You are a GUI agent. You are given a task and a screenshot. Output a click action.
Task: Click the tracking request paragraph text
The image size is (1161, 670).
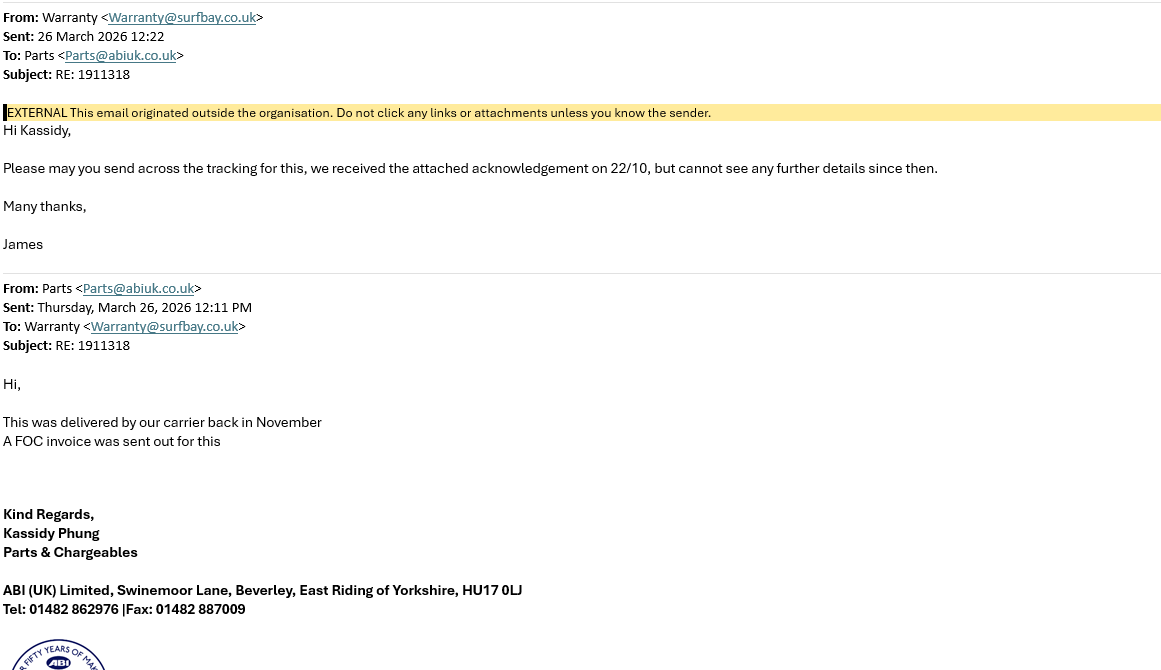point(470,169)
